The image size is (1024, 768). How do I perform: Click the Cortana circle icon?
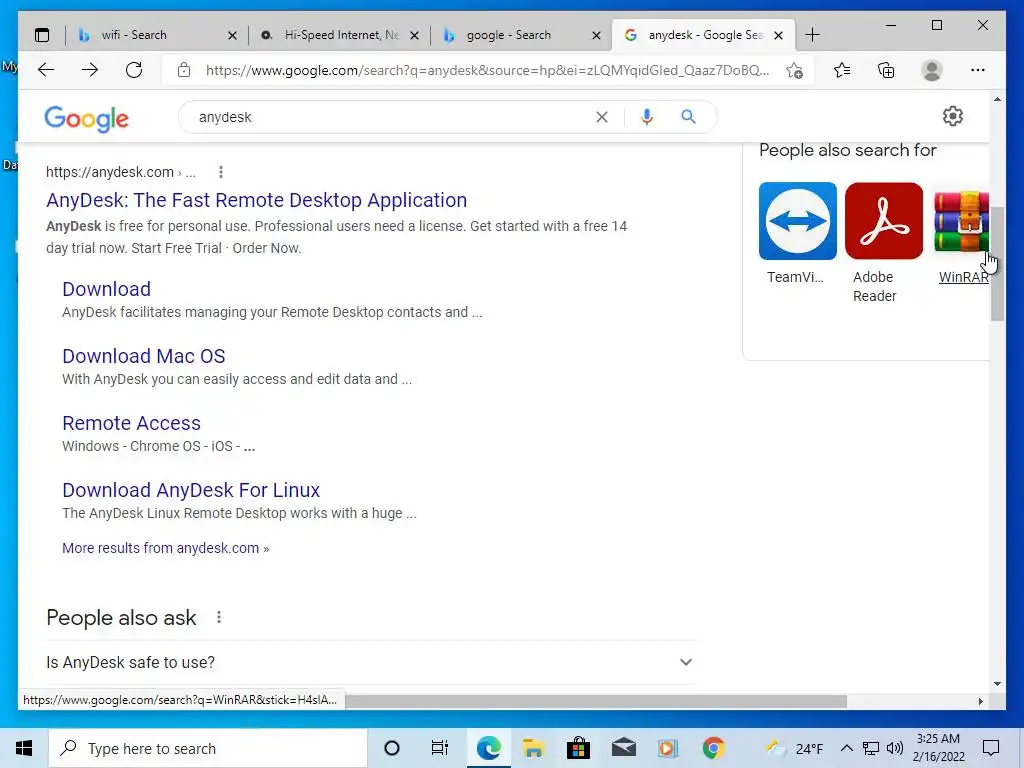click(x=392, y=748)
